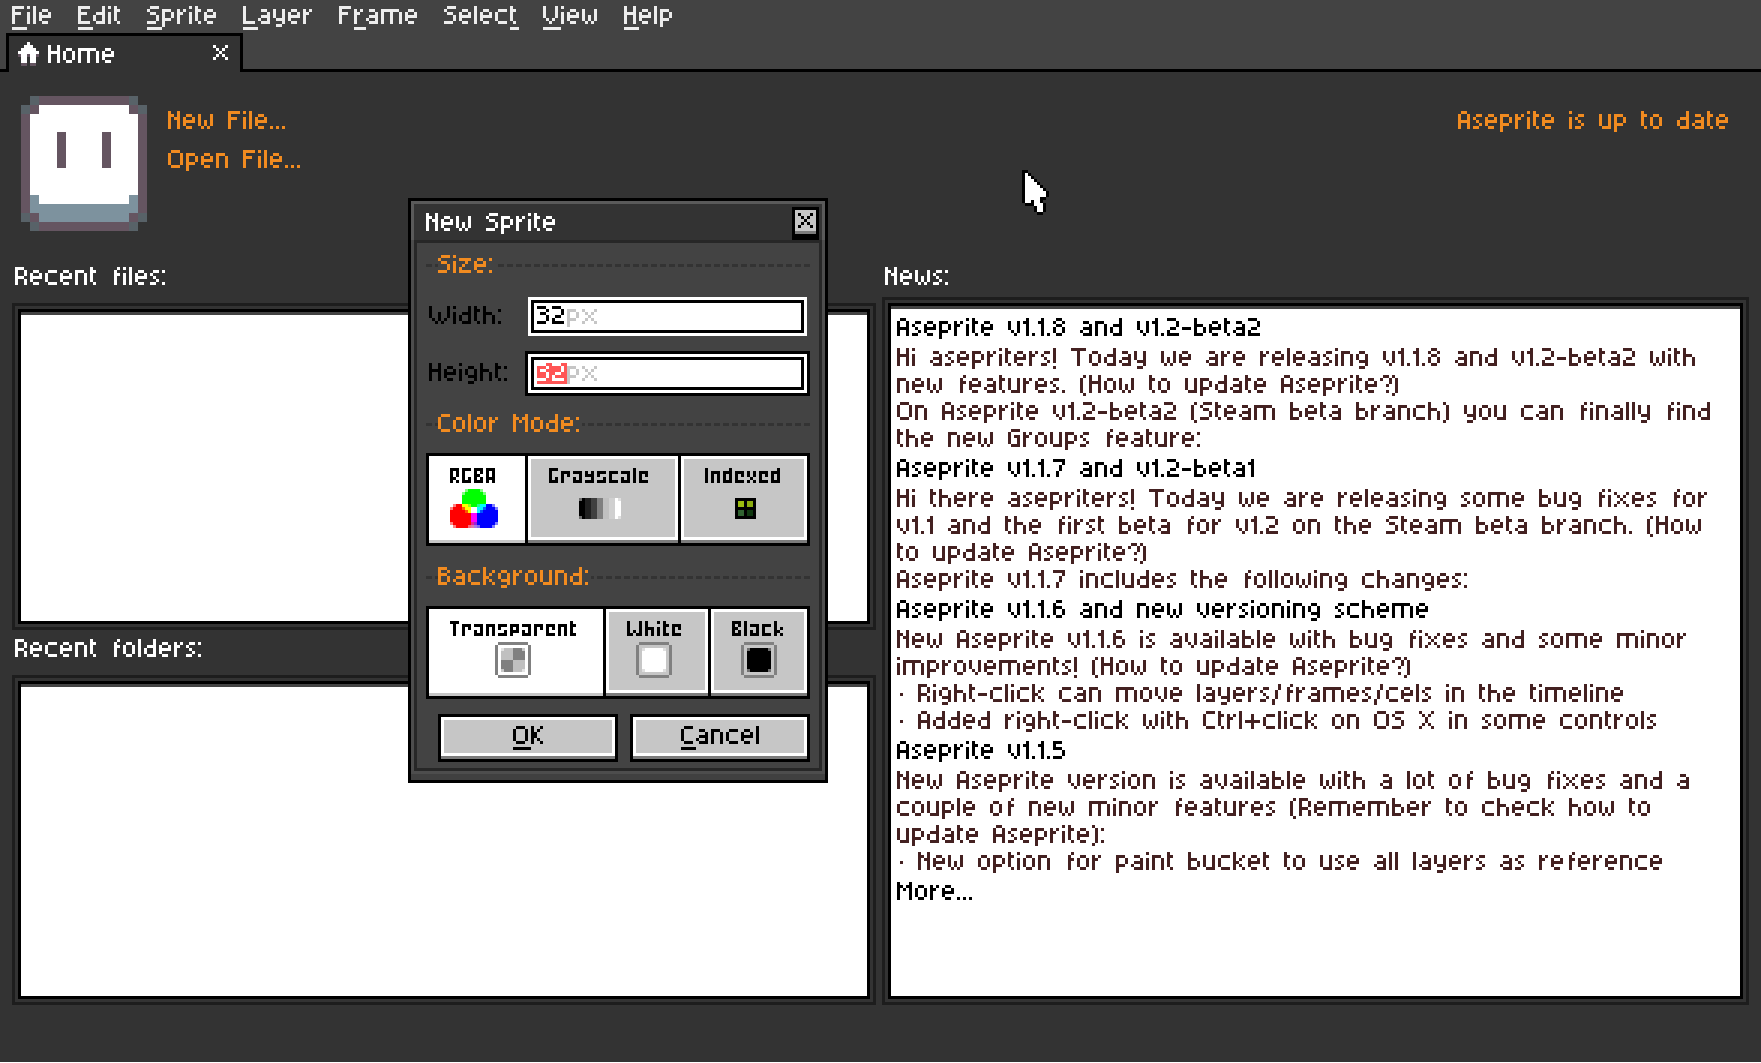The height and width of the screenshot is (1063, 1761).
Task: Open the Edit menu
Action: (x=98, y=16)
